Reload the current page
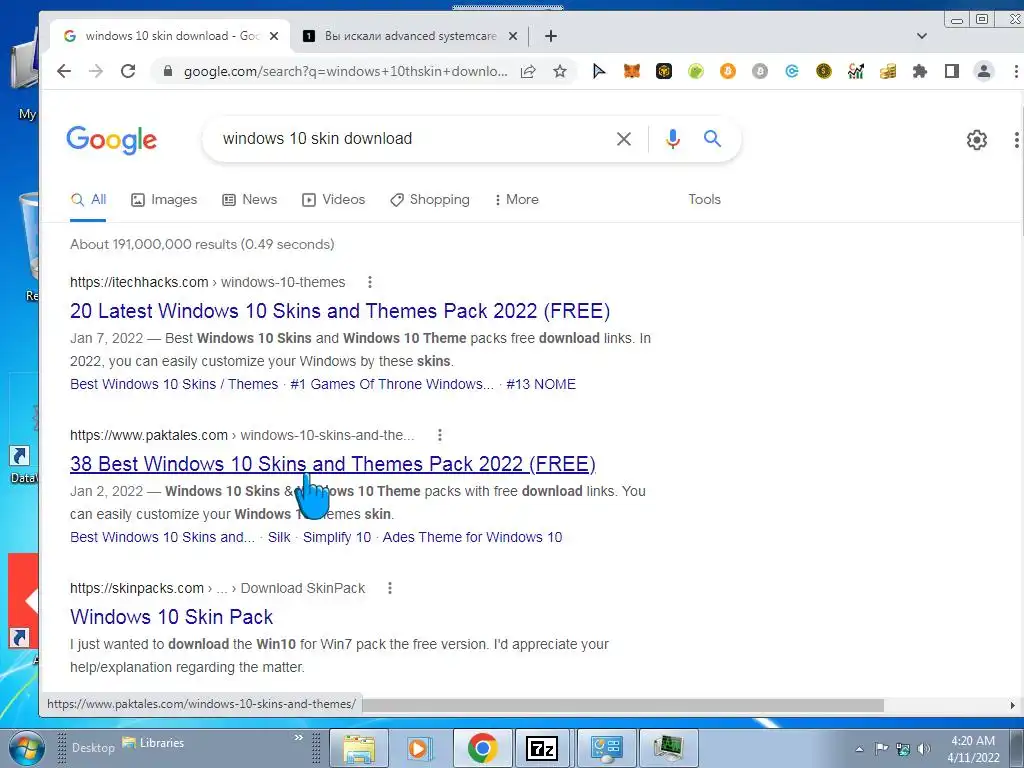This screenshot has height=768, width=1024. [x=128, y=71]
